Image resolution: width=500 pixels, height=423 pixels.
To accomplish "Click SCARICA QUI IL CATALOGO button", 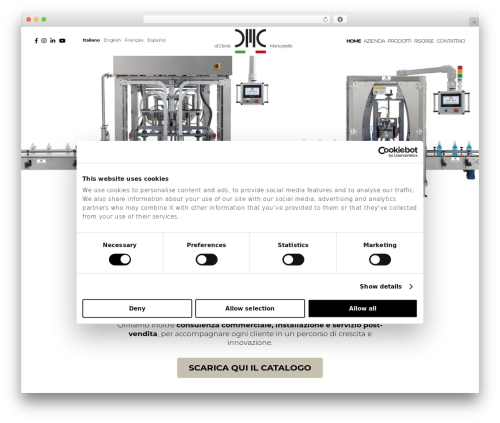I will point(250,368).
